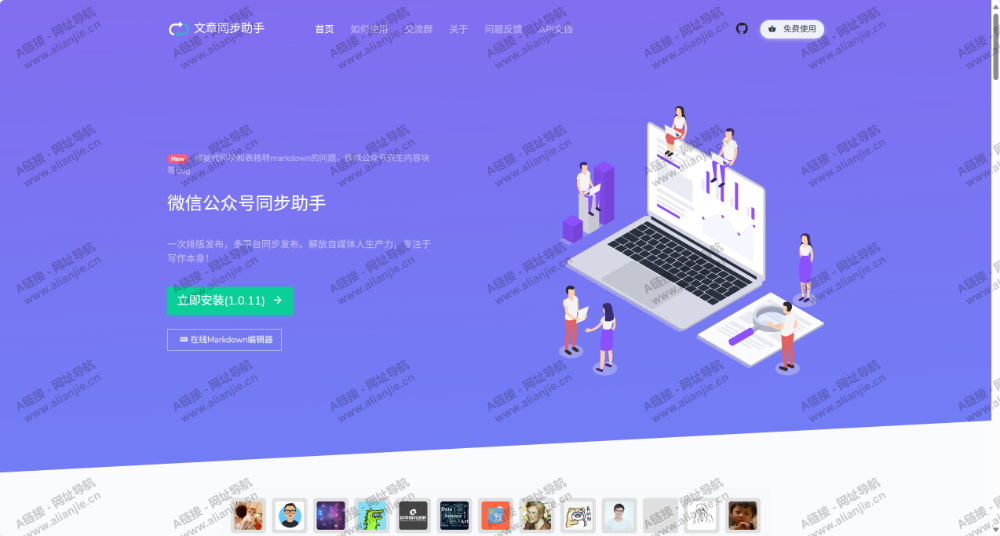Click the line-sketch drawing avatar

pyautogui.click(x=702, y=516)
